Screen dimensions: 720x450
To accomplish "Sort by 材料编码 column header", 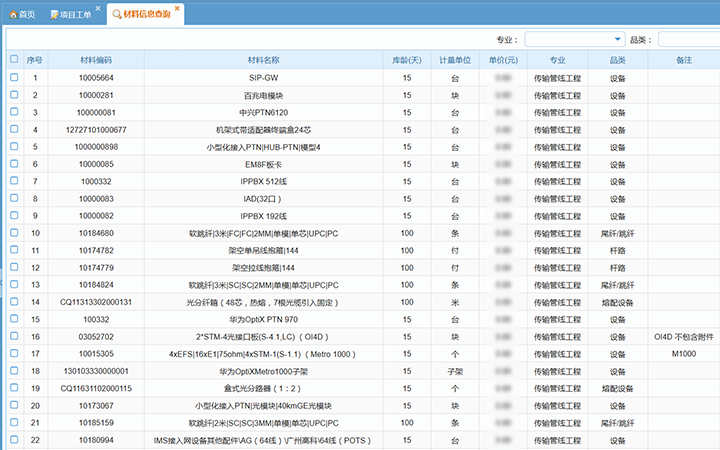I will (x=96, y=60).
